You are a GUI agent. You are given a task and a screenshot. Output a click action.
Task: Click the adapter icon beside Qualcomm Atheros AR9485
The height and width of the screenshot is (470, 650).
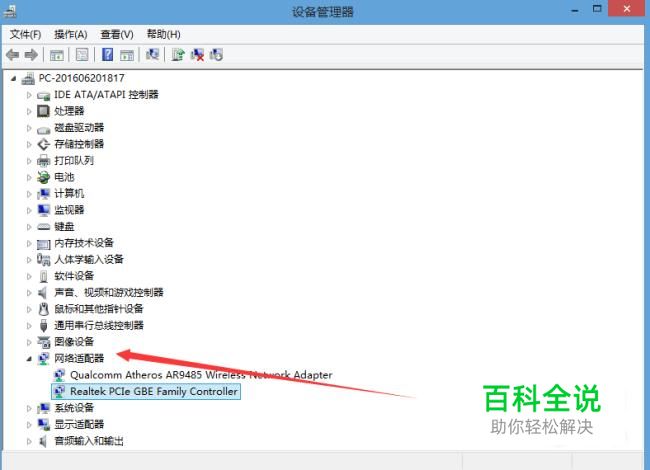coord(60,375)
